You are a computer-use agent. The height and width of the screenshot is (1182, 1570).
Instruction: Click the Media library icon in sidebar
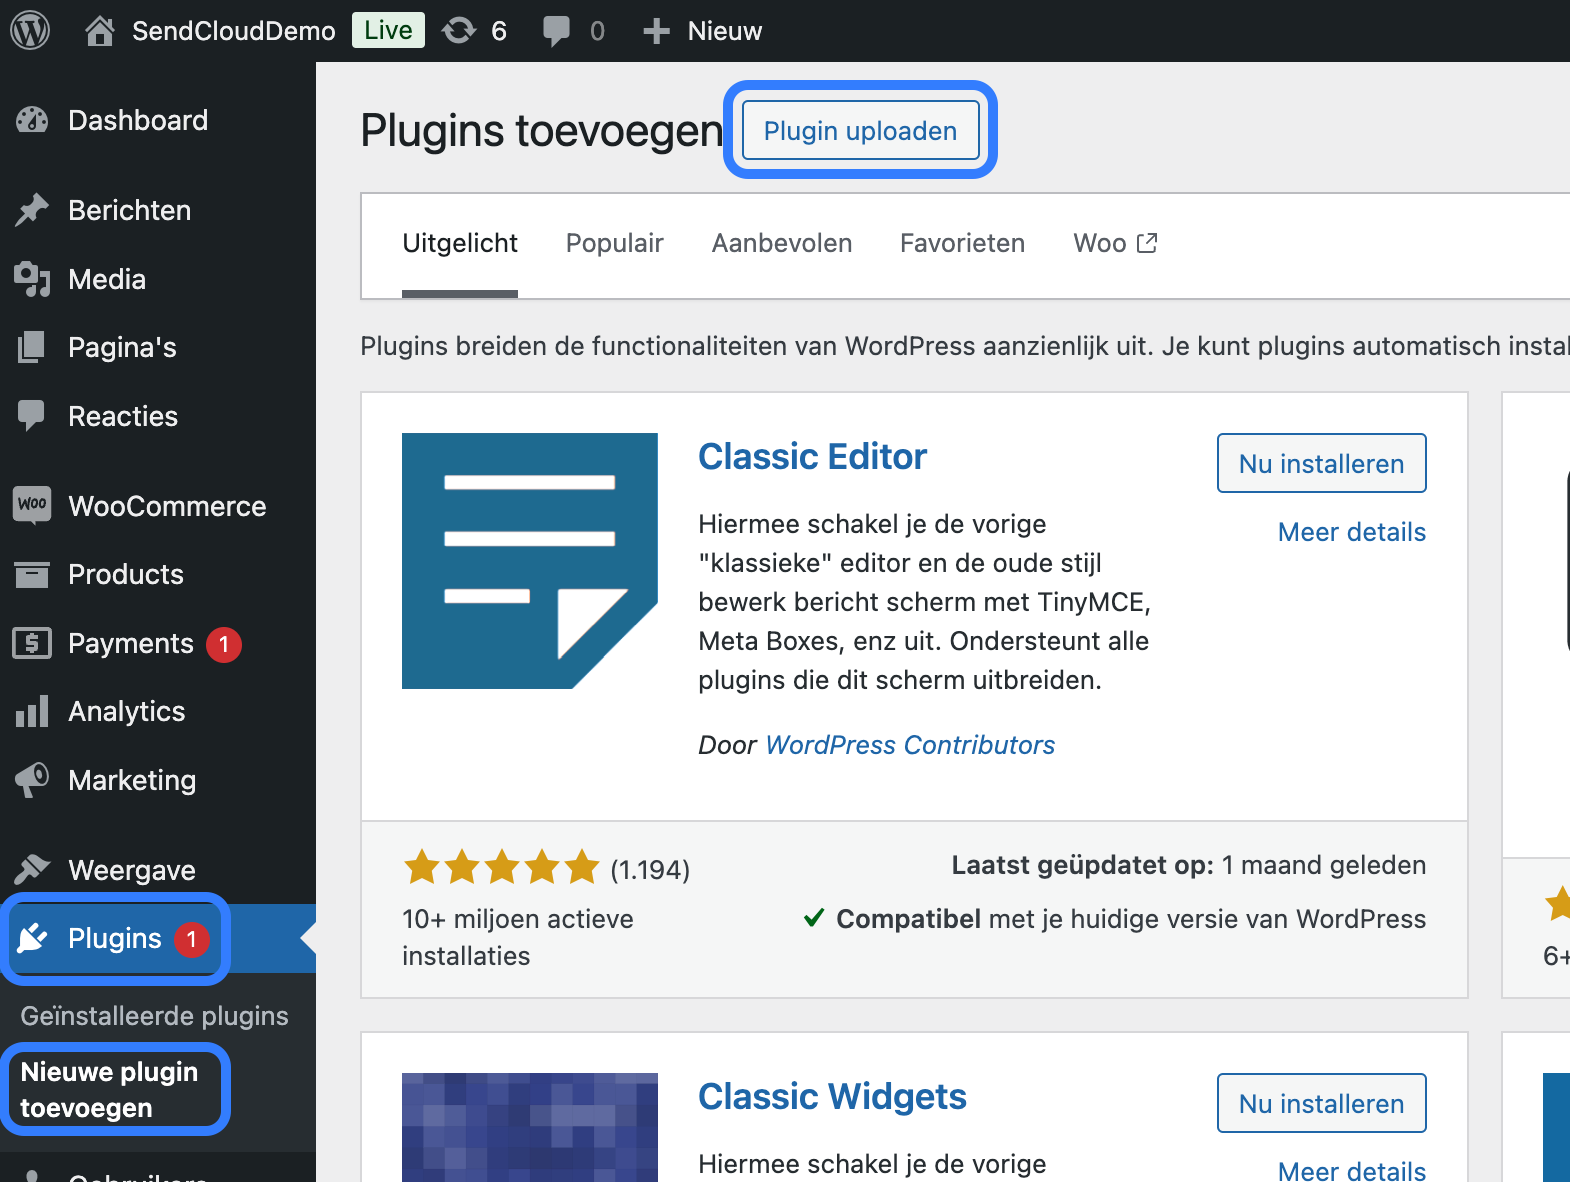(x=32, y=279)
